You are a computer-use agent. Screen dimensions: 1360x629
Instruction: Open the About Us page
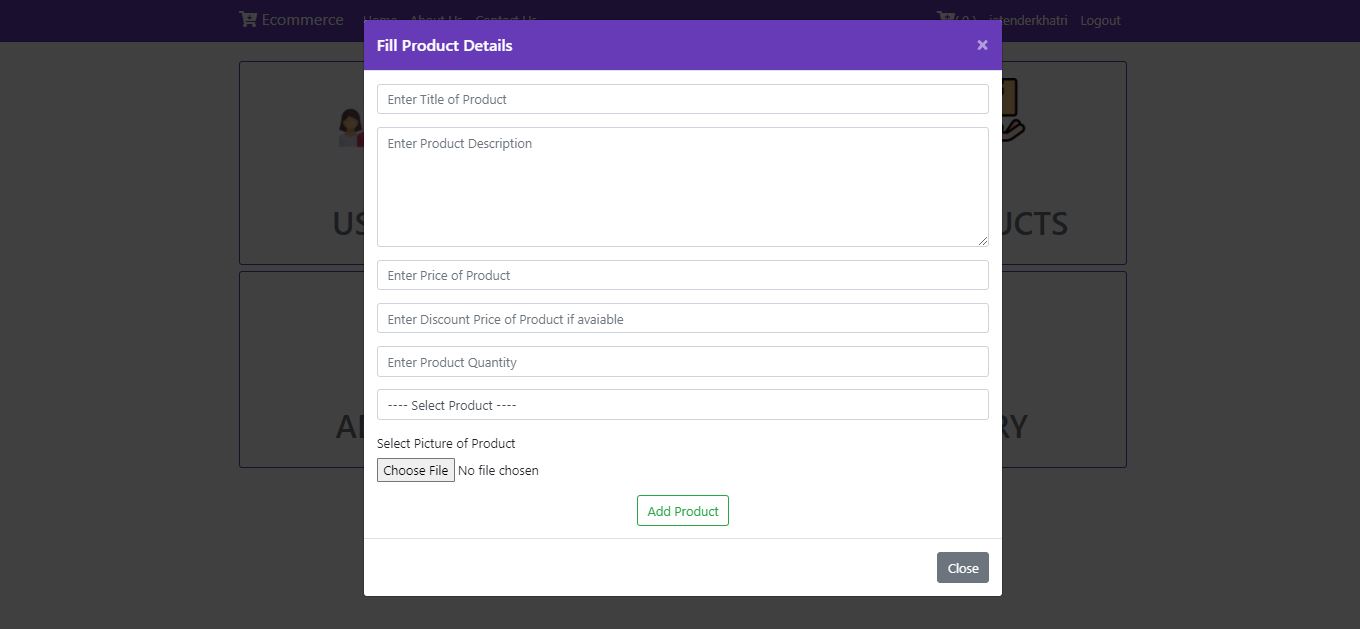click(434, 20)
